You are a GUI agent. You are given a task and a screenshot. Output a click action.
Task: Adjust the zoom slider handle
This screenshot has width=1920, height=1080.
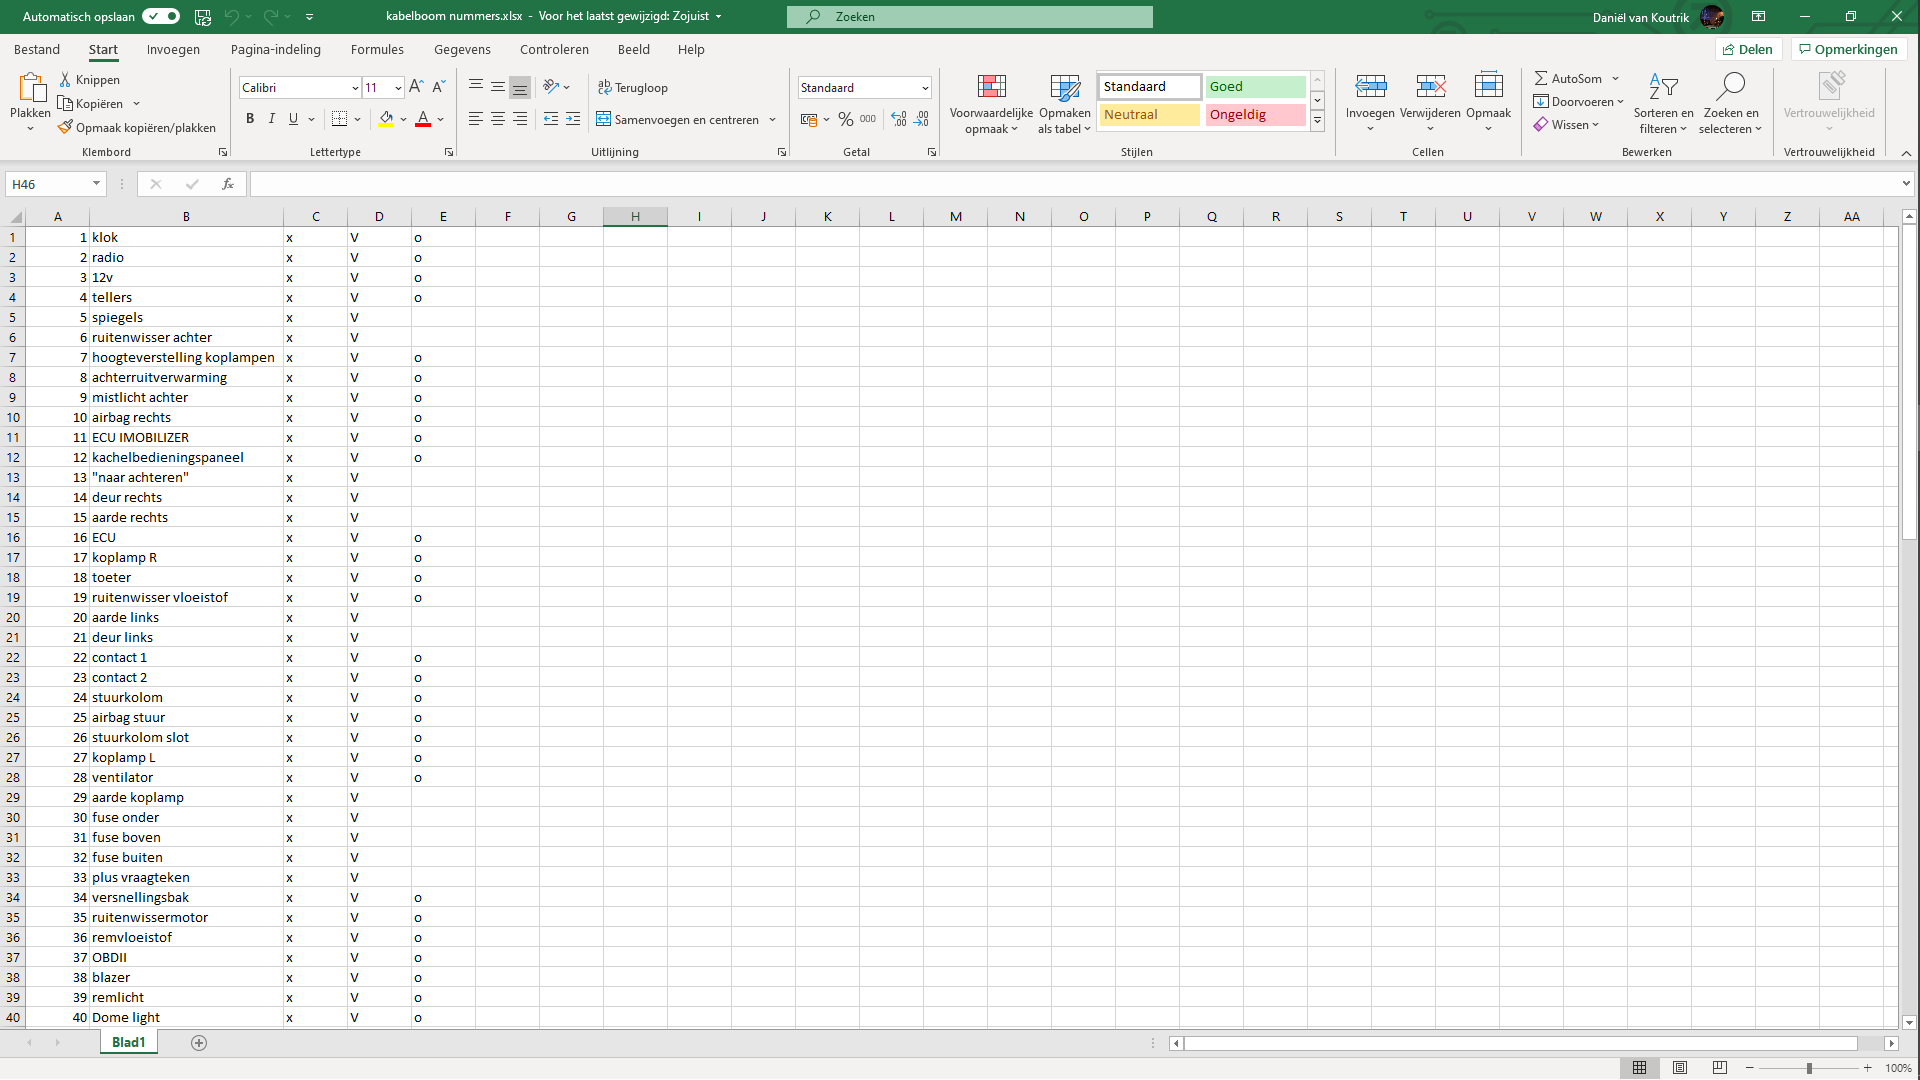click(x=1808, y=1068)
